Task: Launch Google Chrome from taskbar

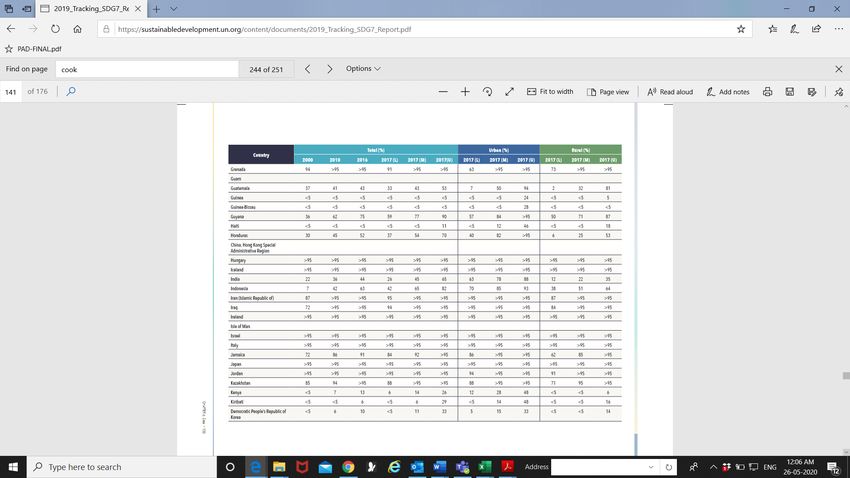Action: [348, 467]
